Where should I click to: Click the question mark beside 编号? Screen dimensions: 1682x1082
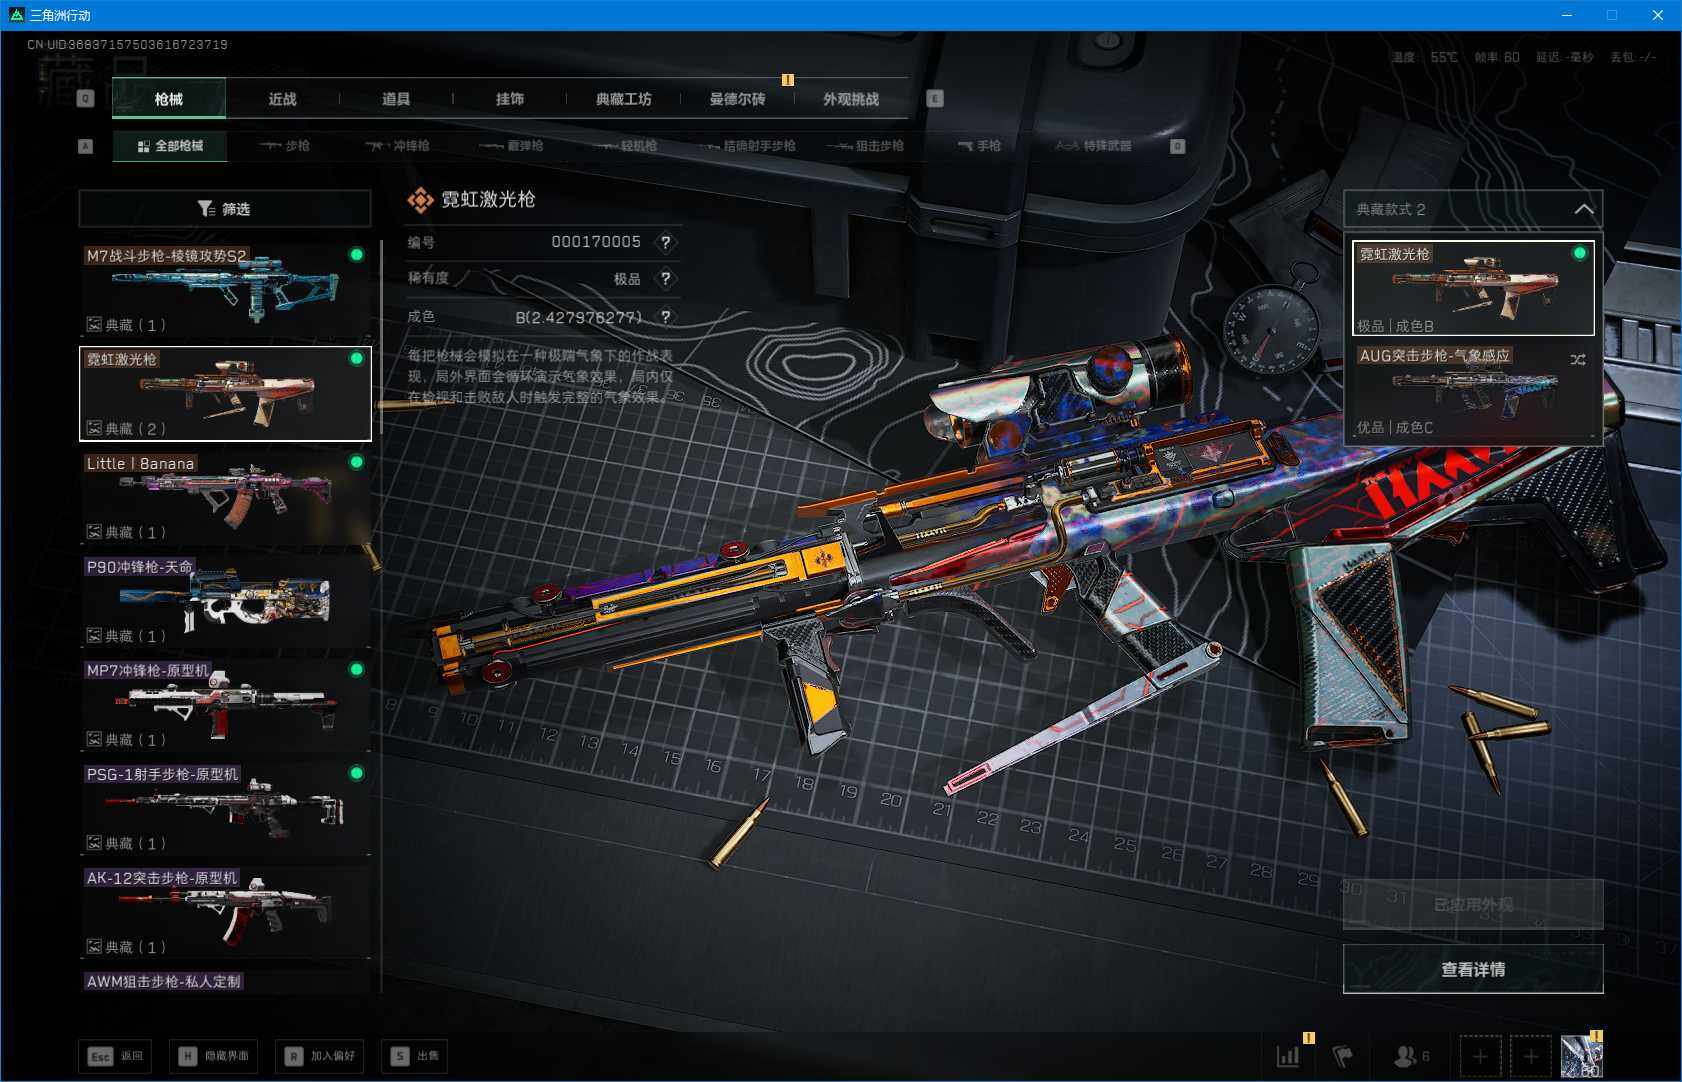[x=665, y=242]
